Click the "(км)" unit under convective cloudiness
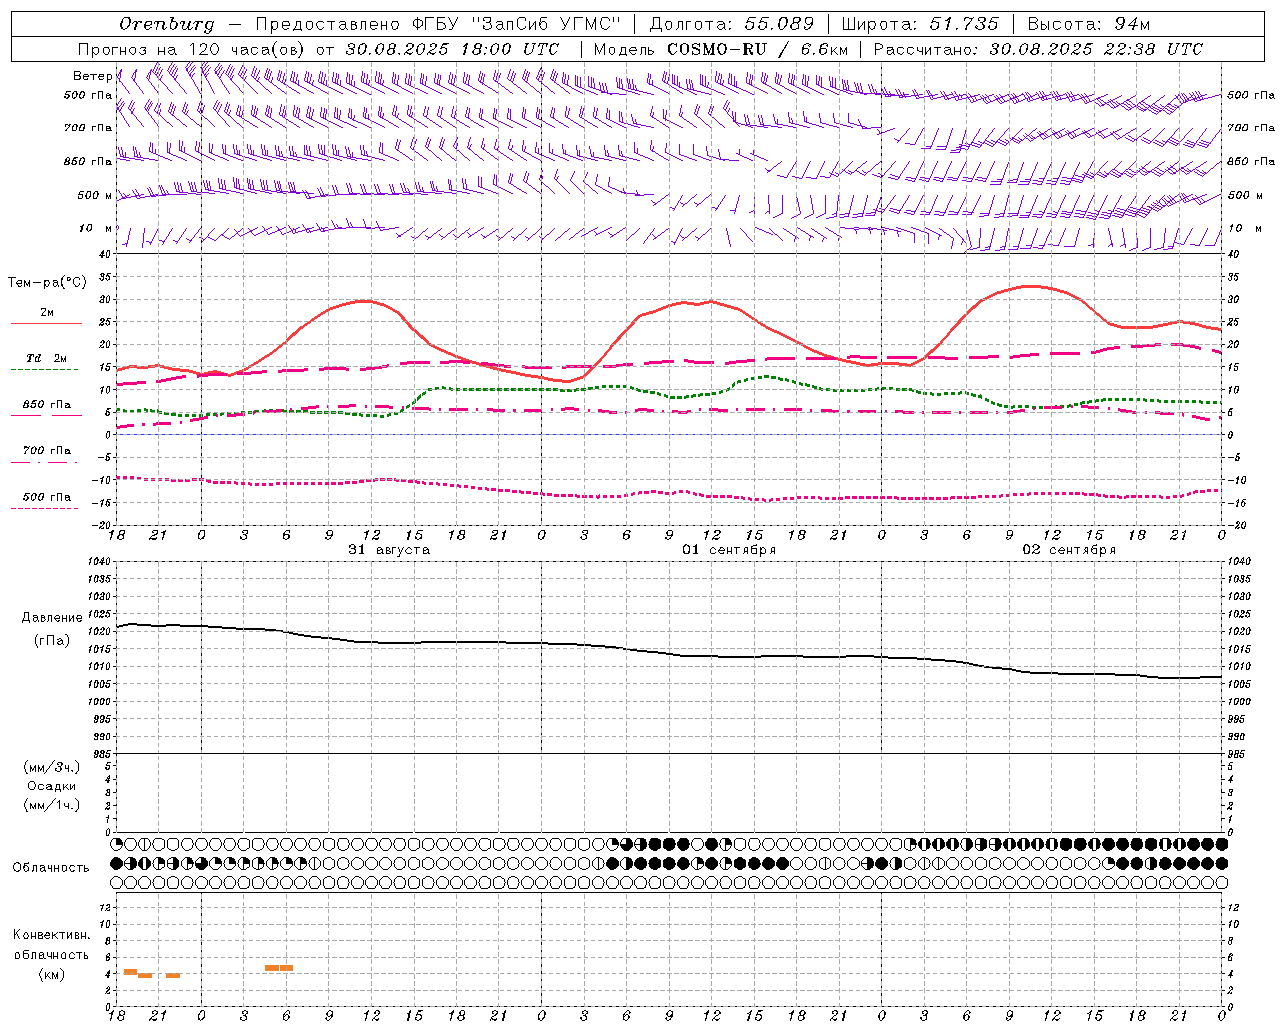The height and width of the screenshot is (1024, 1280). click(x=51, y=974)
